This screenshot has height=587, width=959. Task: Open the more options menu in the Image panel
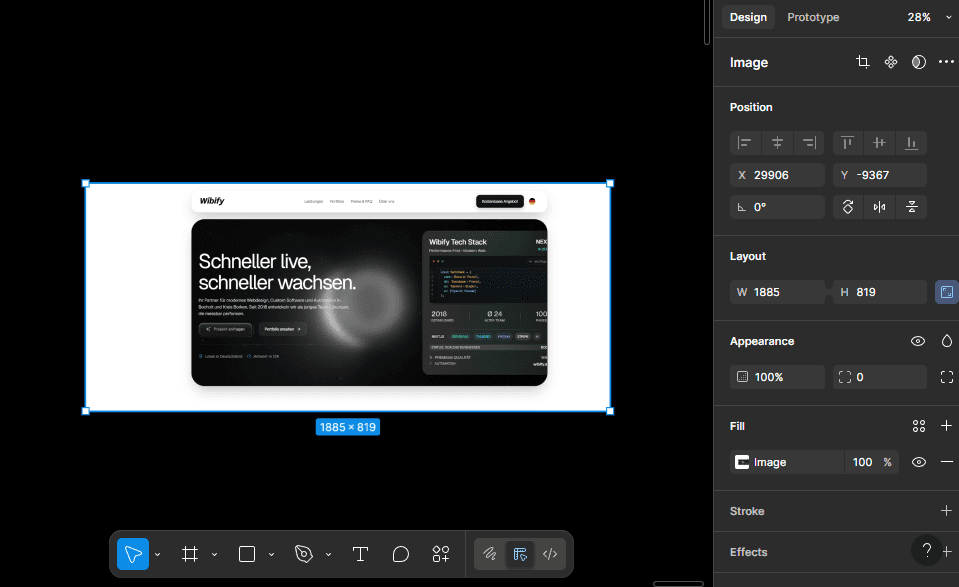[946, 61]
